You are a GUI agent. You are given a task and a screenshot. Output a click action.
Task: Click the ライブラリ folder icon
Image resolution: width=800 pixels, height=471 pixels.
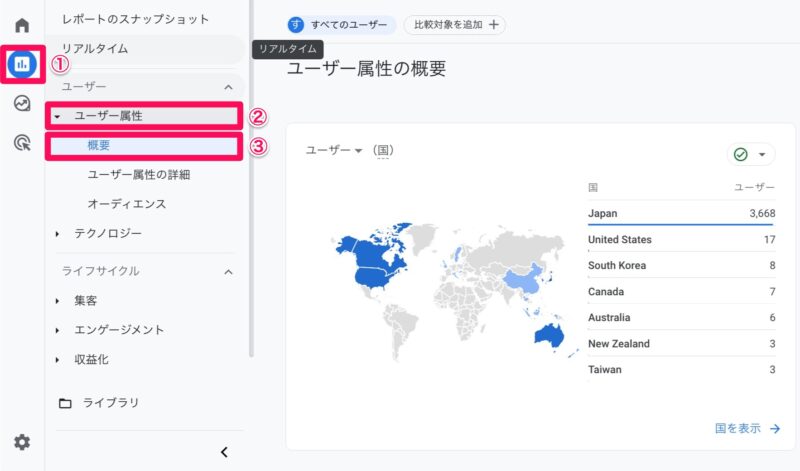[x=65, y=403]
